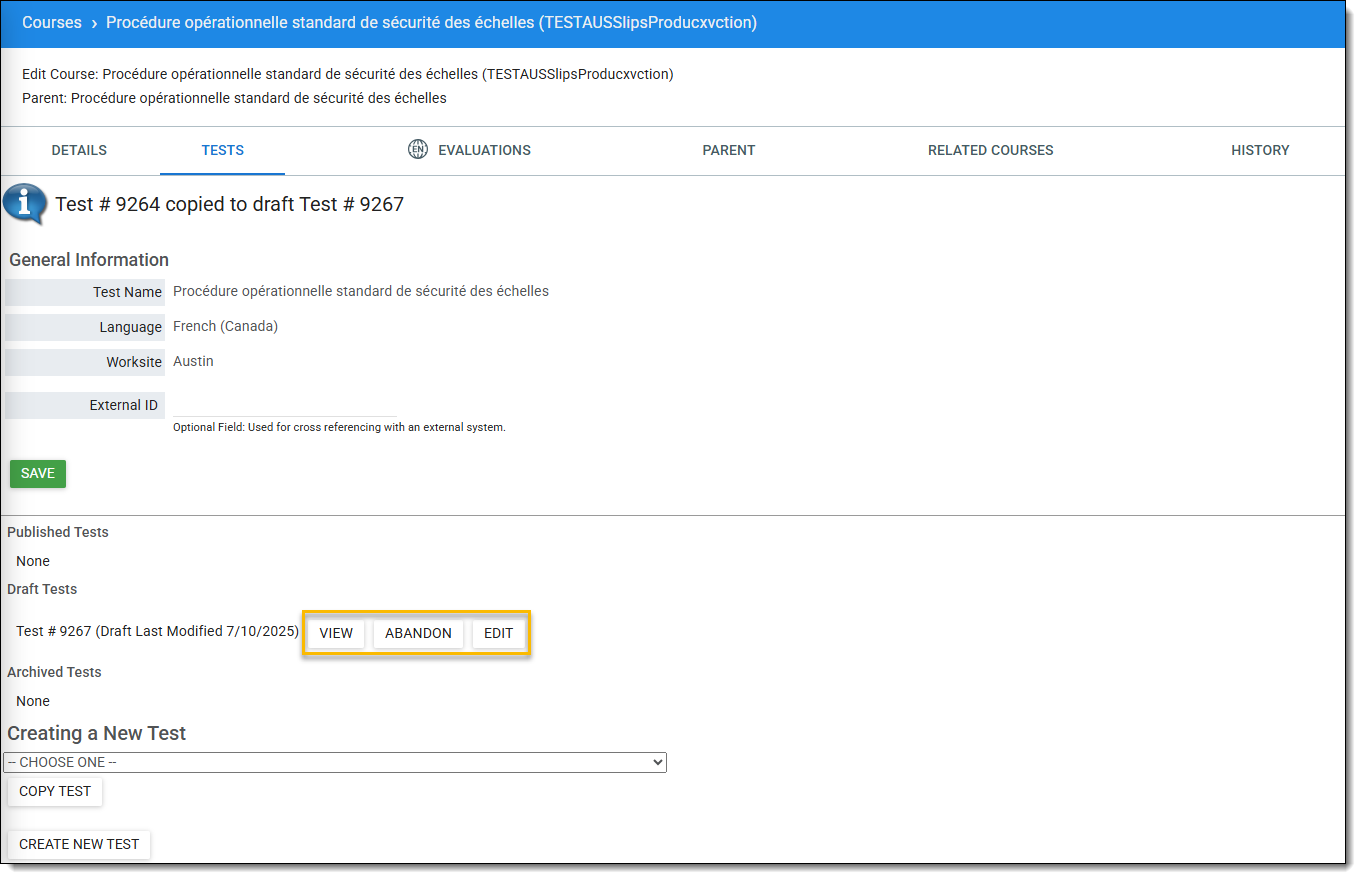Focus the External ID input field

284,405
